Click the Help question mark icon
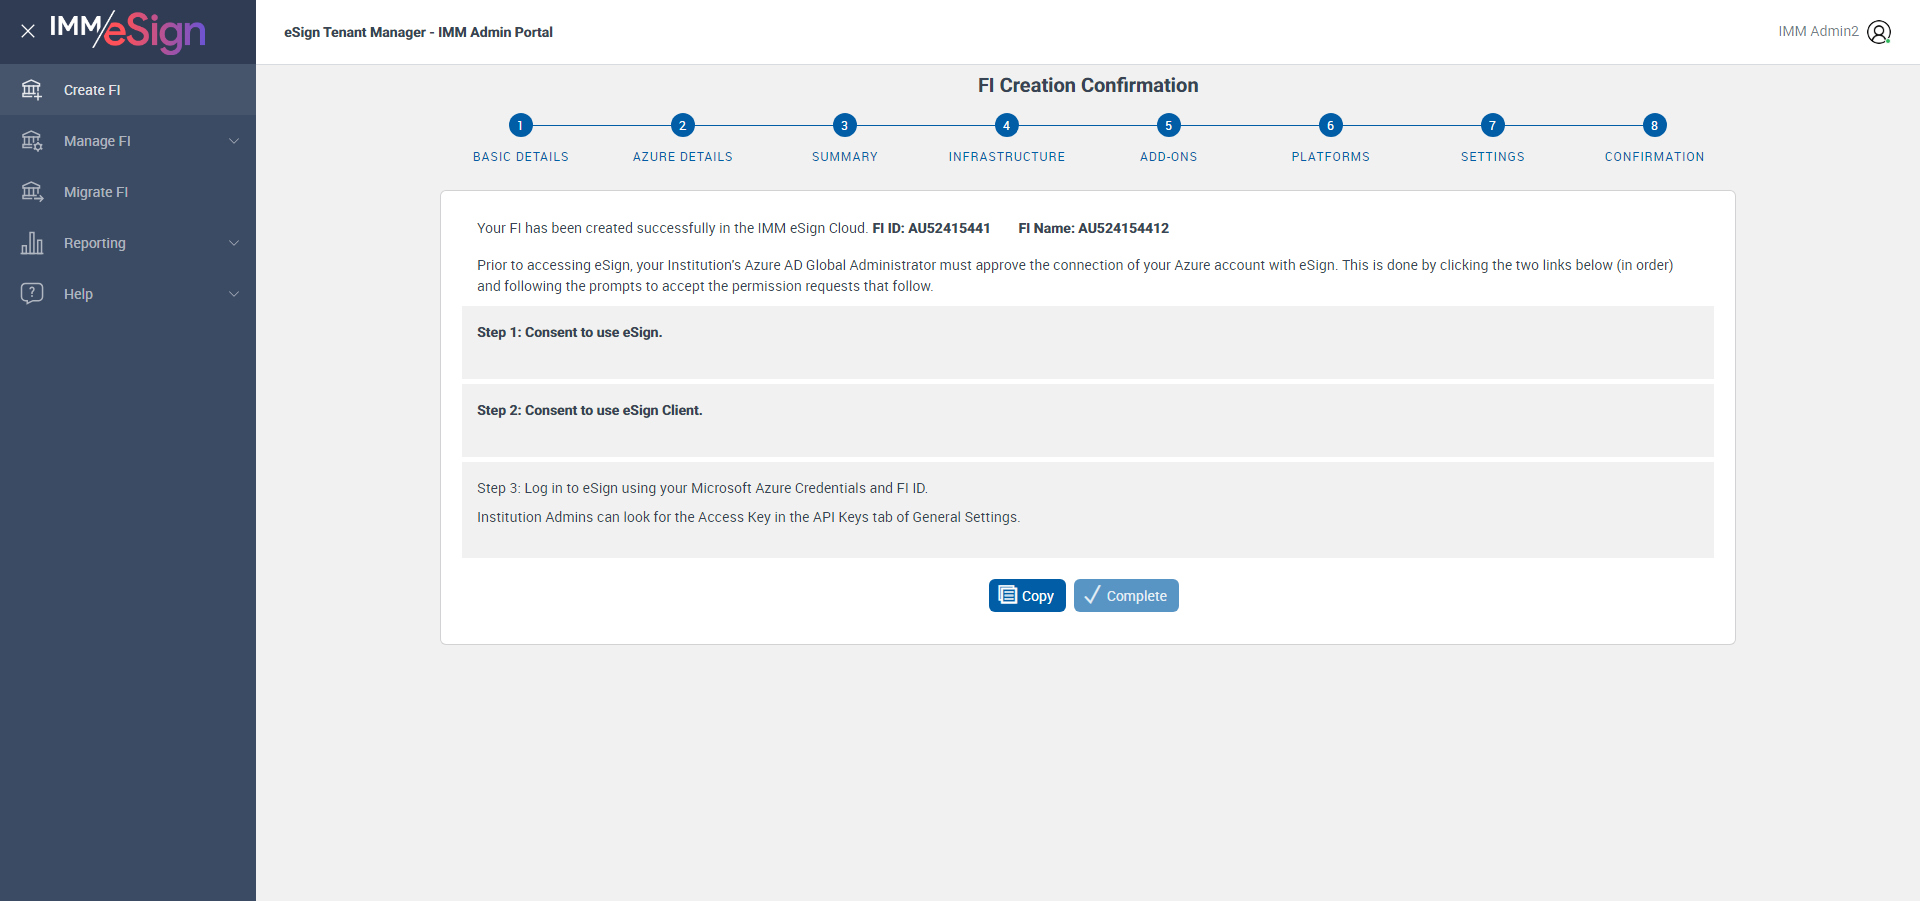 32,294
